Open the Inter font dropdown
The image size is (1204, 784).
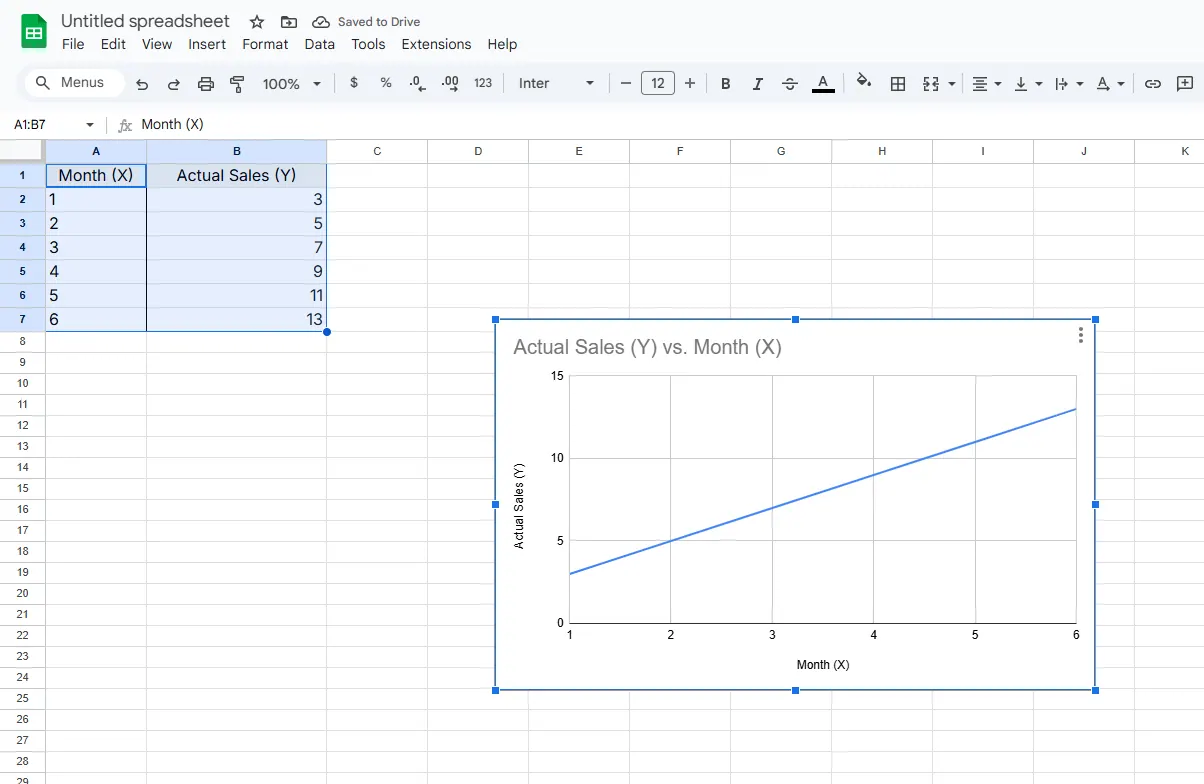pos(556,84)
